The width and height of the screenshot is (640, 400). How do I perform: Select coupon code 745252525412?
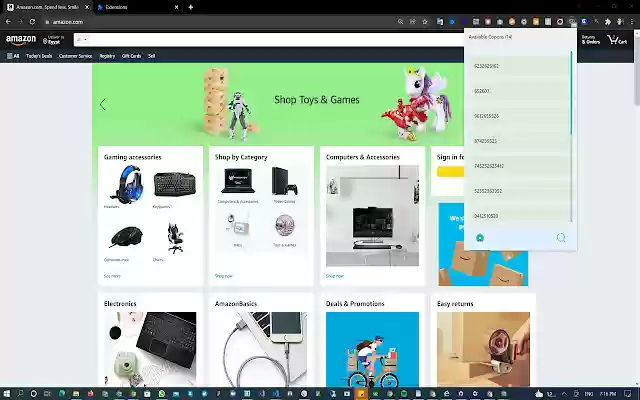pyautogui.click(x=520, y=166)
